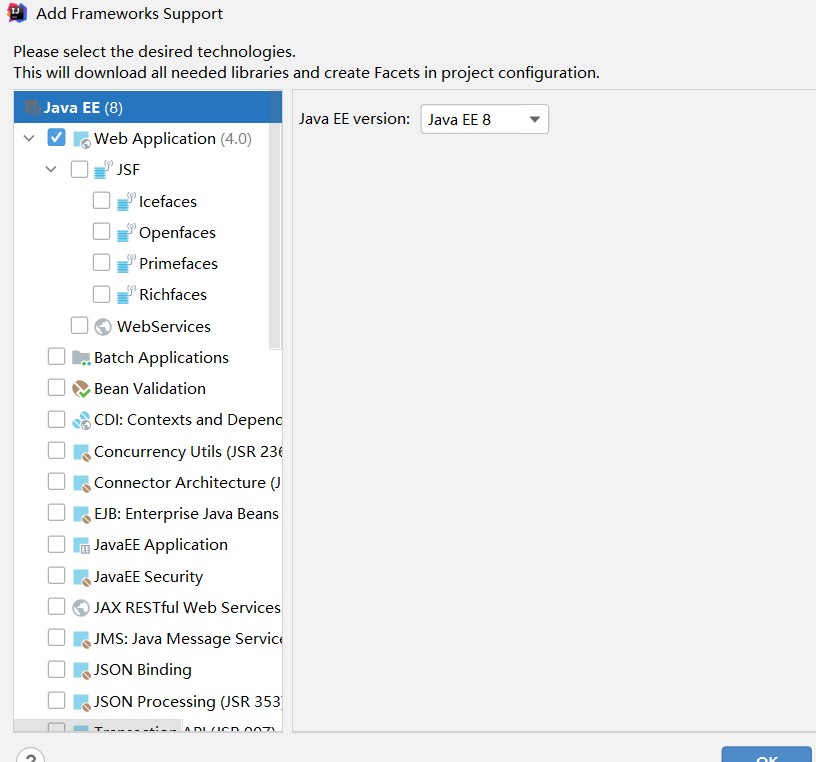Screen dimensions: 816x762
Task: Check the EJB Enterprise Java Beans checkbox
Action: (56, 513)
